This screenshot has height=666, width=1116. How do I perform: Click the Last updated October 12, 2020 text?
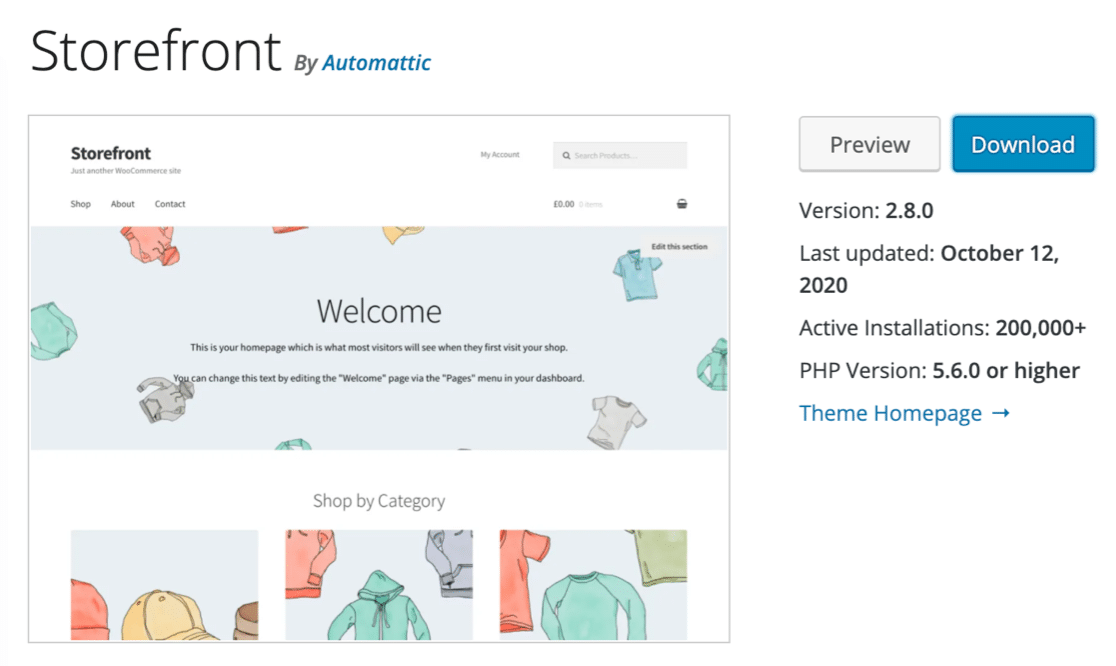(x=929, y=269)
